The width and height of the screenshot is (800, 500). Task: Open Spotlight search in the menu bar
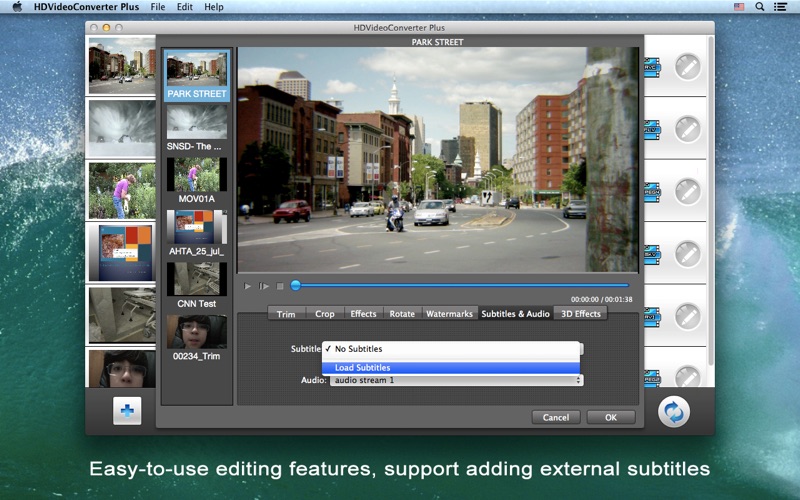[x=760, y=7]
